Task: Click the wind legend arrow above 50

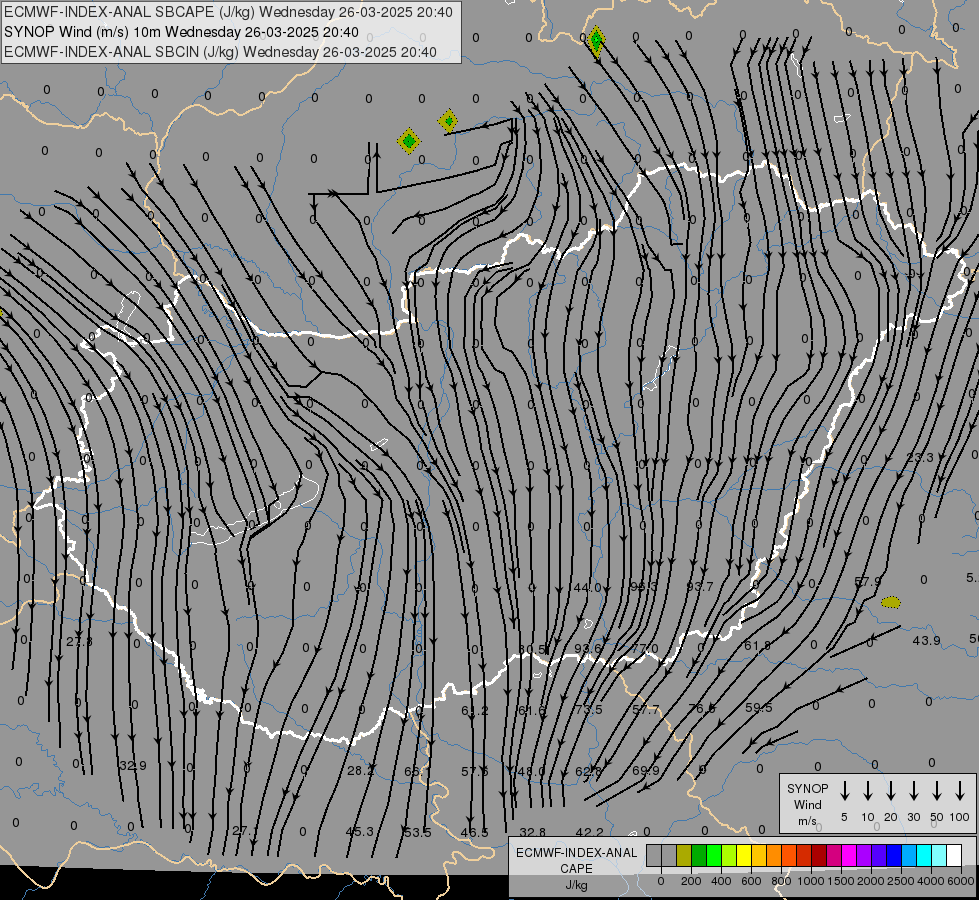Action: [x=937, y=791]
